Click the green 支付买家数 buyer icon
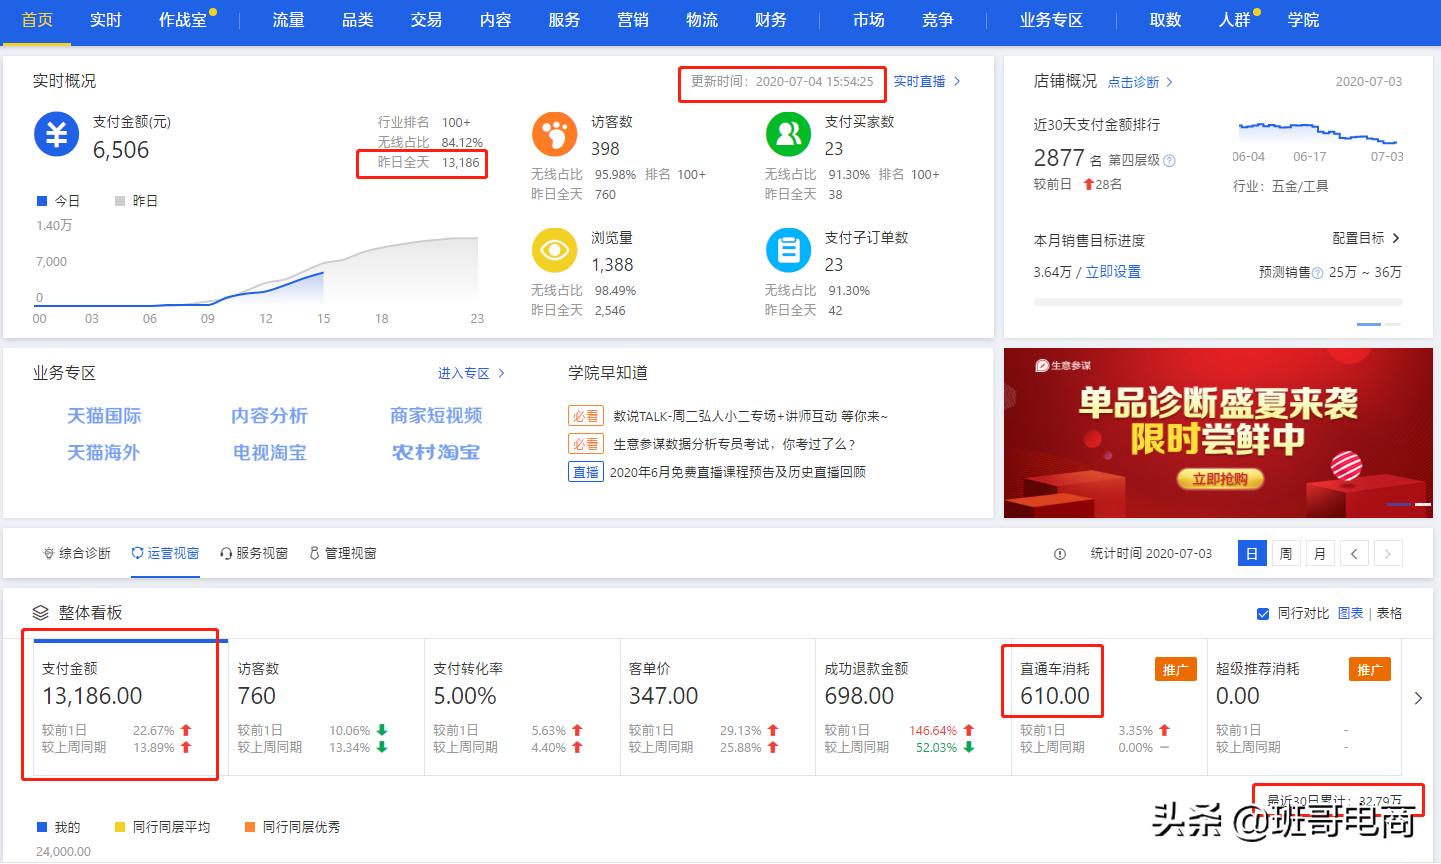 coord(788,133)
